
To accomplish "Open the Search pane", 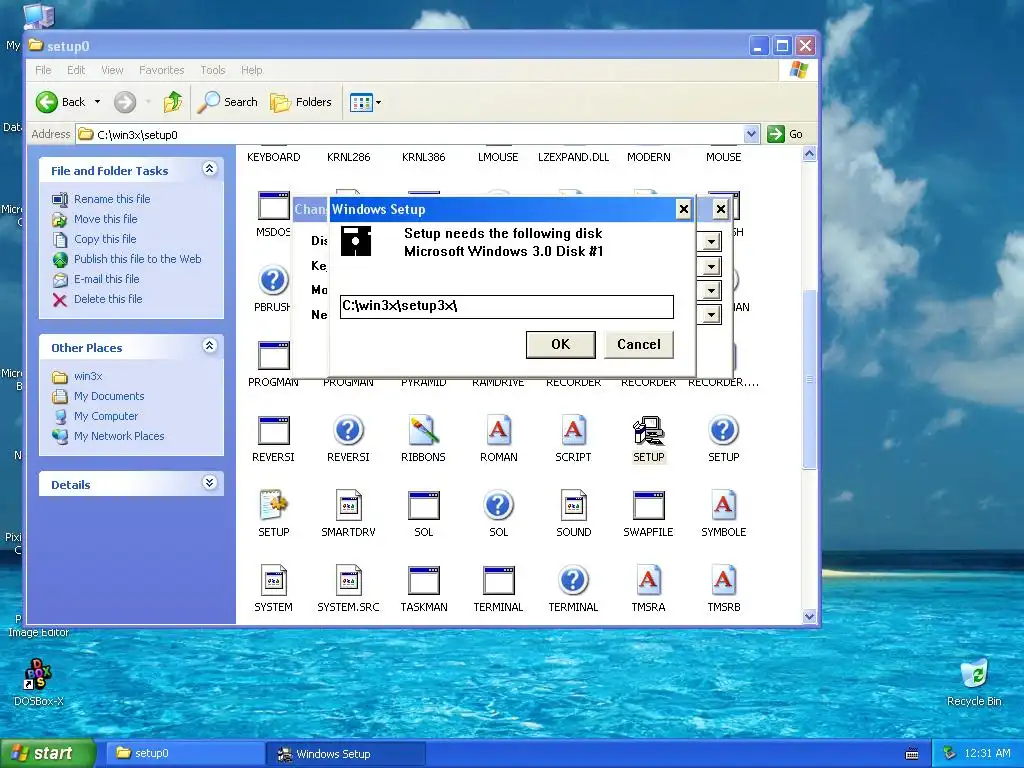I will click(227, 102).
